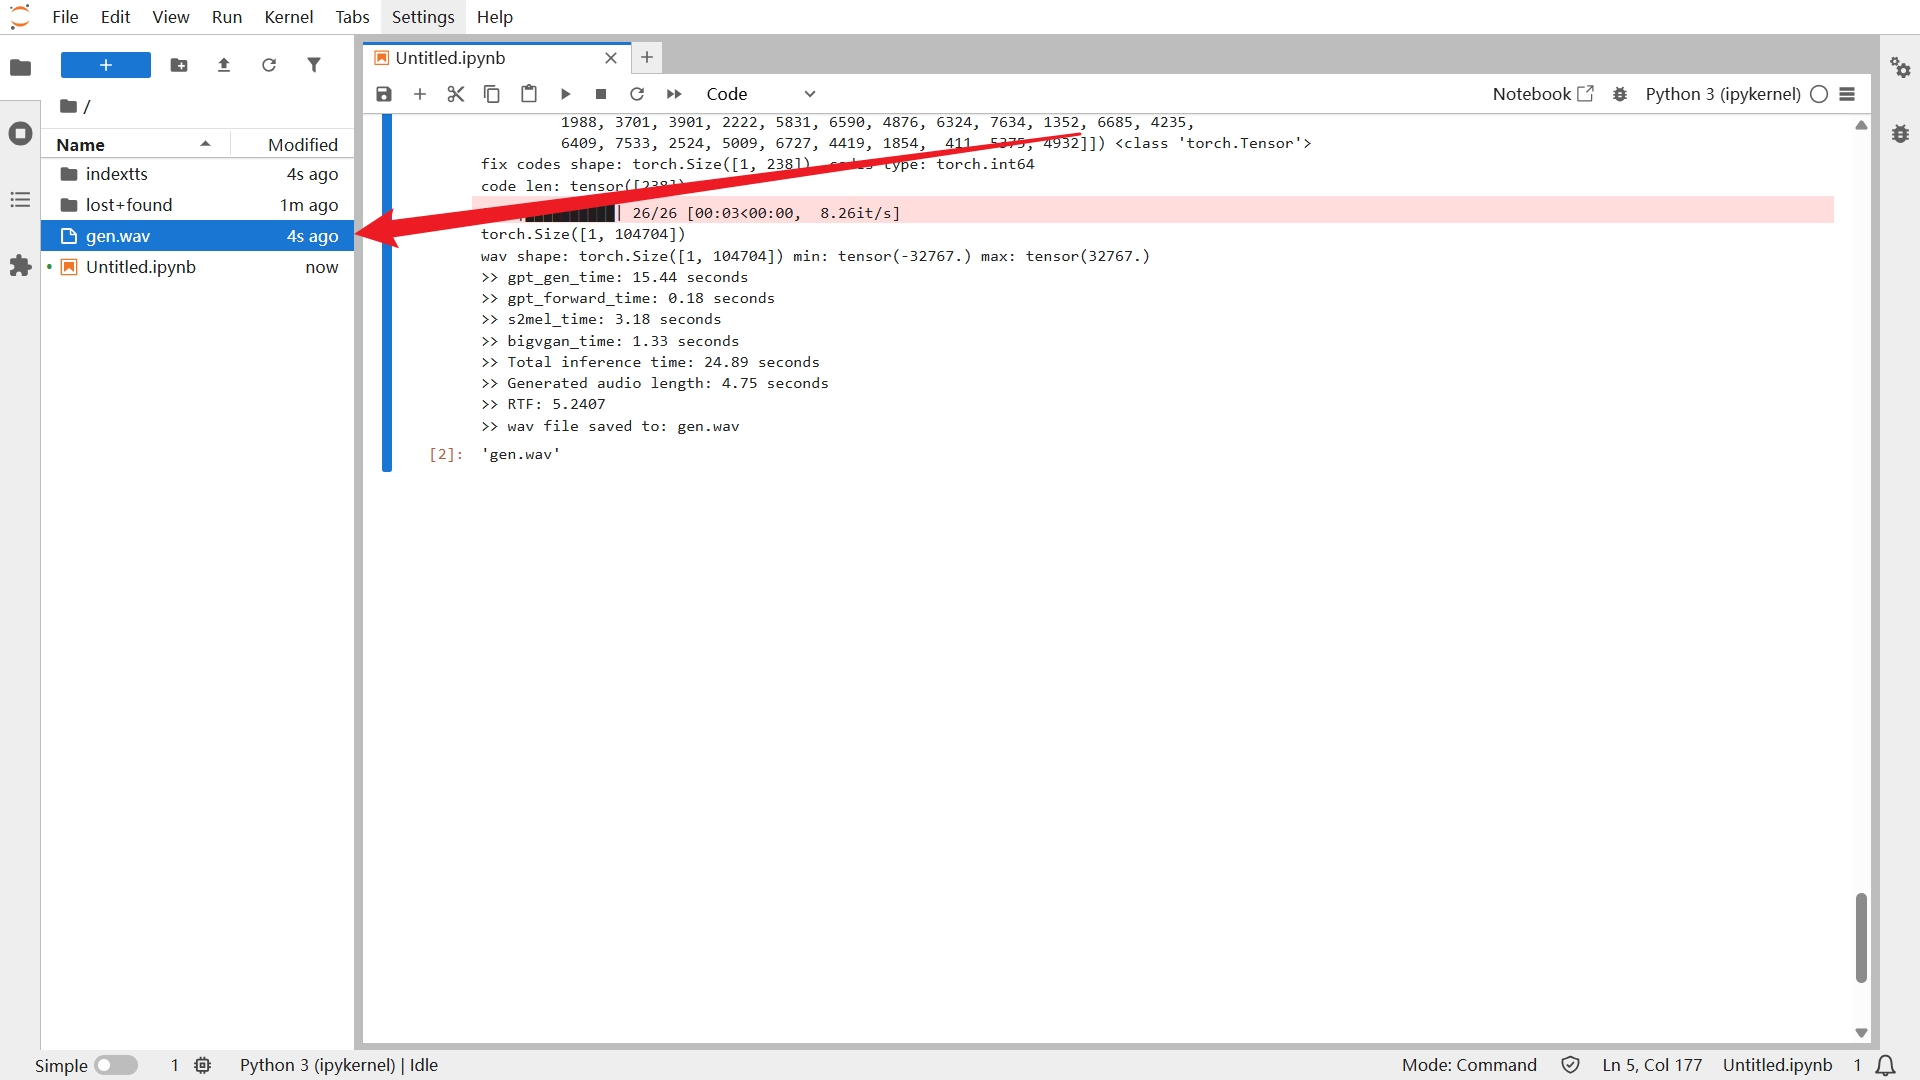Click the [2]: output prompt
Screen dimensions: 1920x1080
[446, 454]
